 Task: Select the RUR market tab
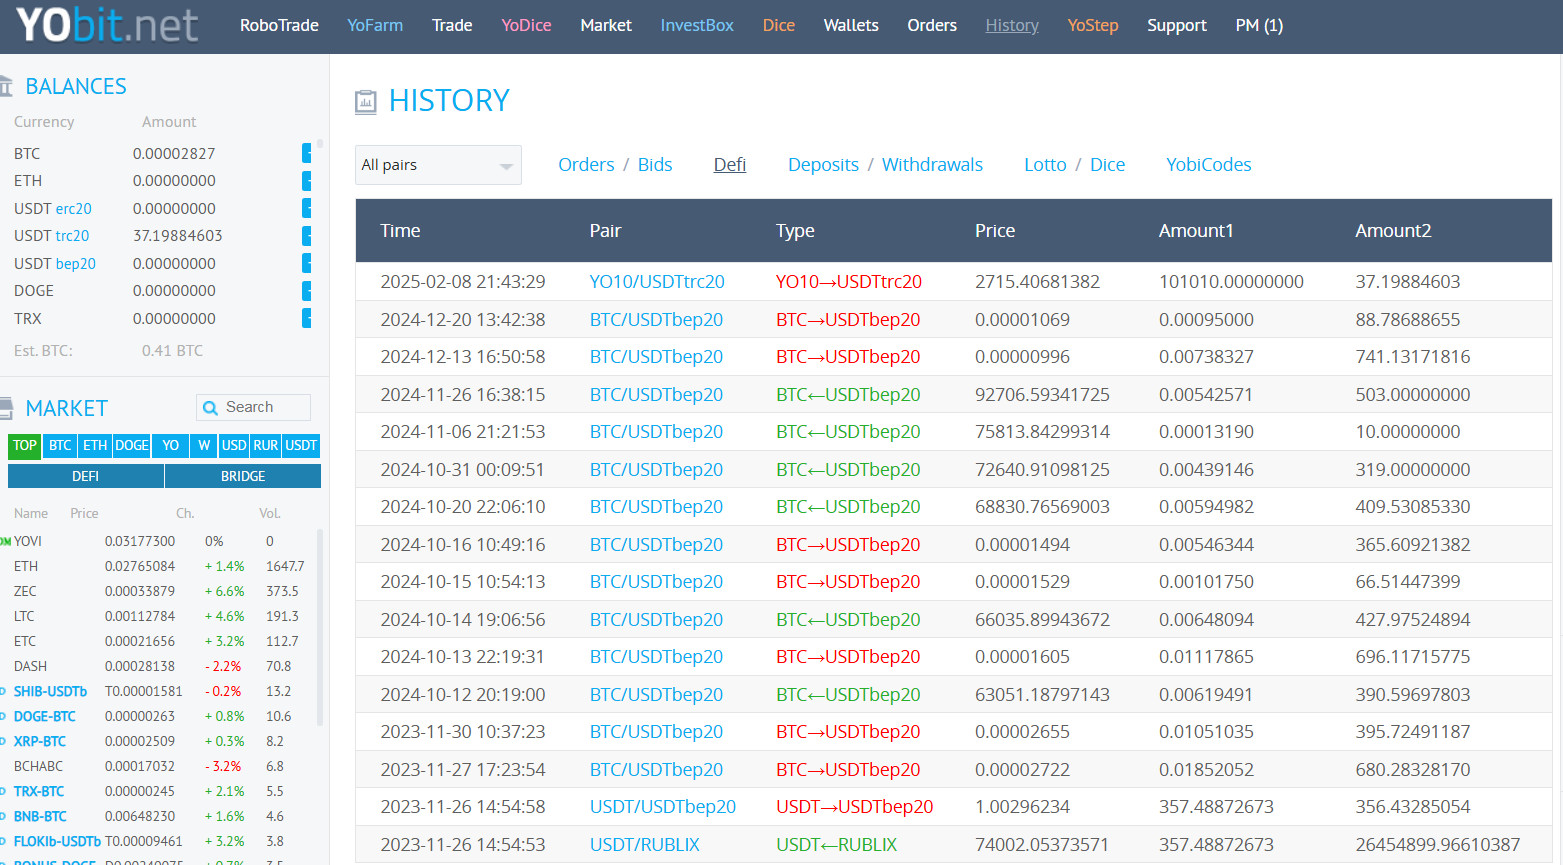[x=266, y=445]
